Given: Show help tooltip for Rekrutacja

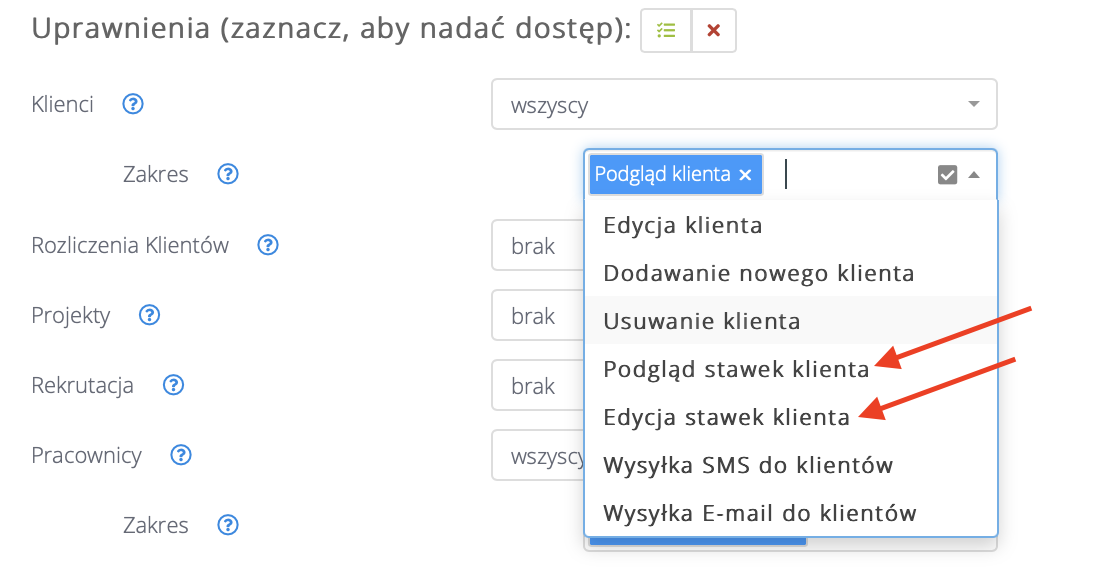Looking at the screenshot, I should click(173, 385).
